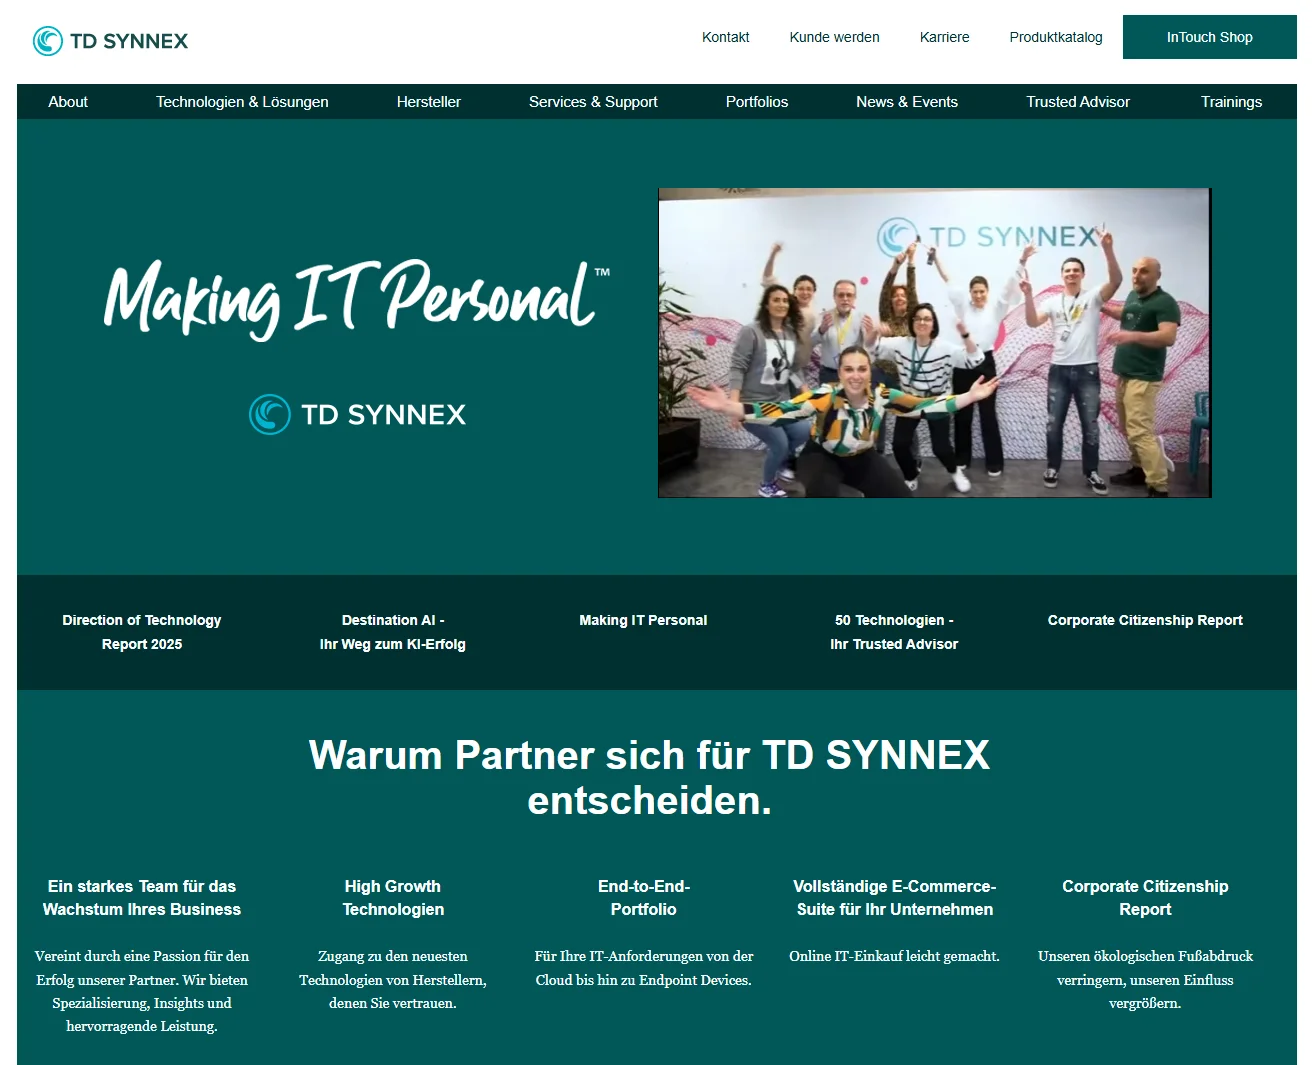The image size is (1312, 1065).
Task: Open the Produktkatalog link
Action: (x=1055, y=37)
